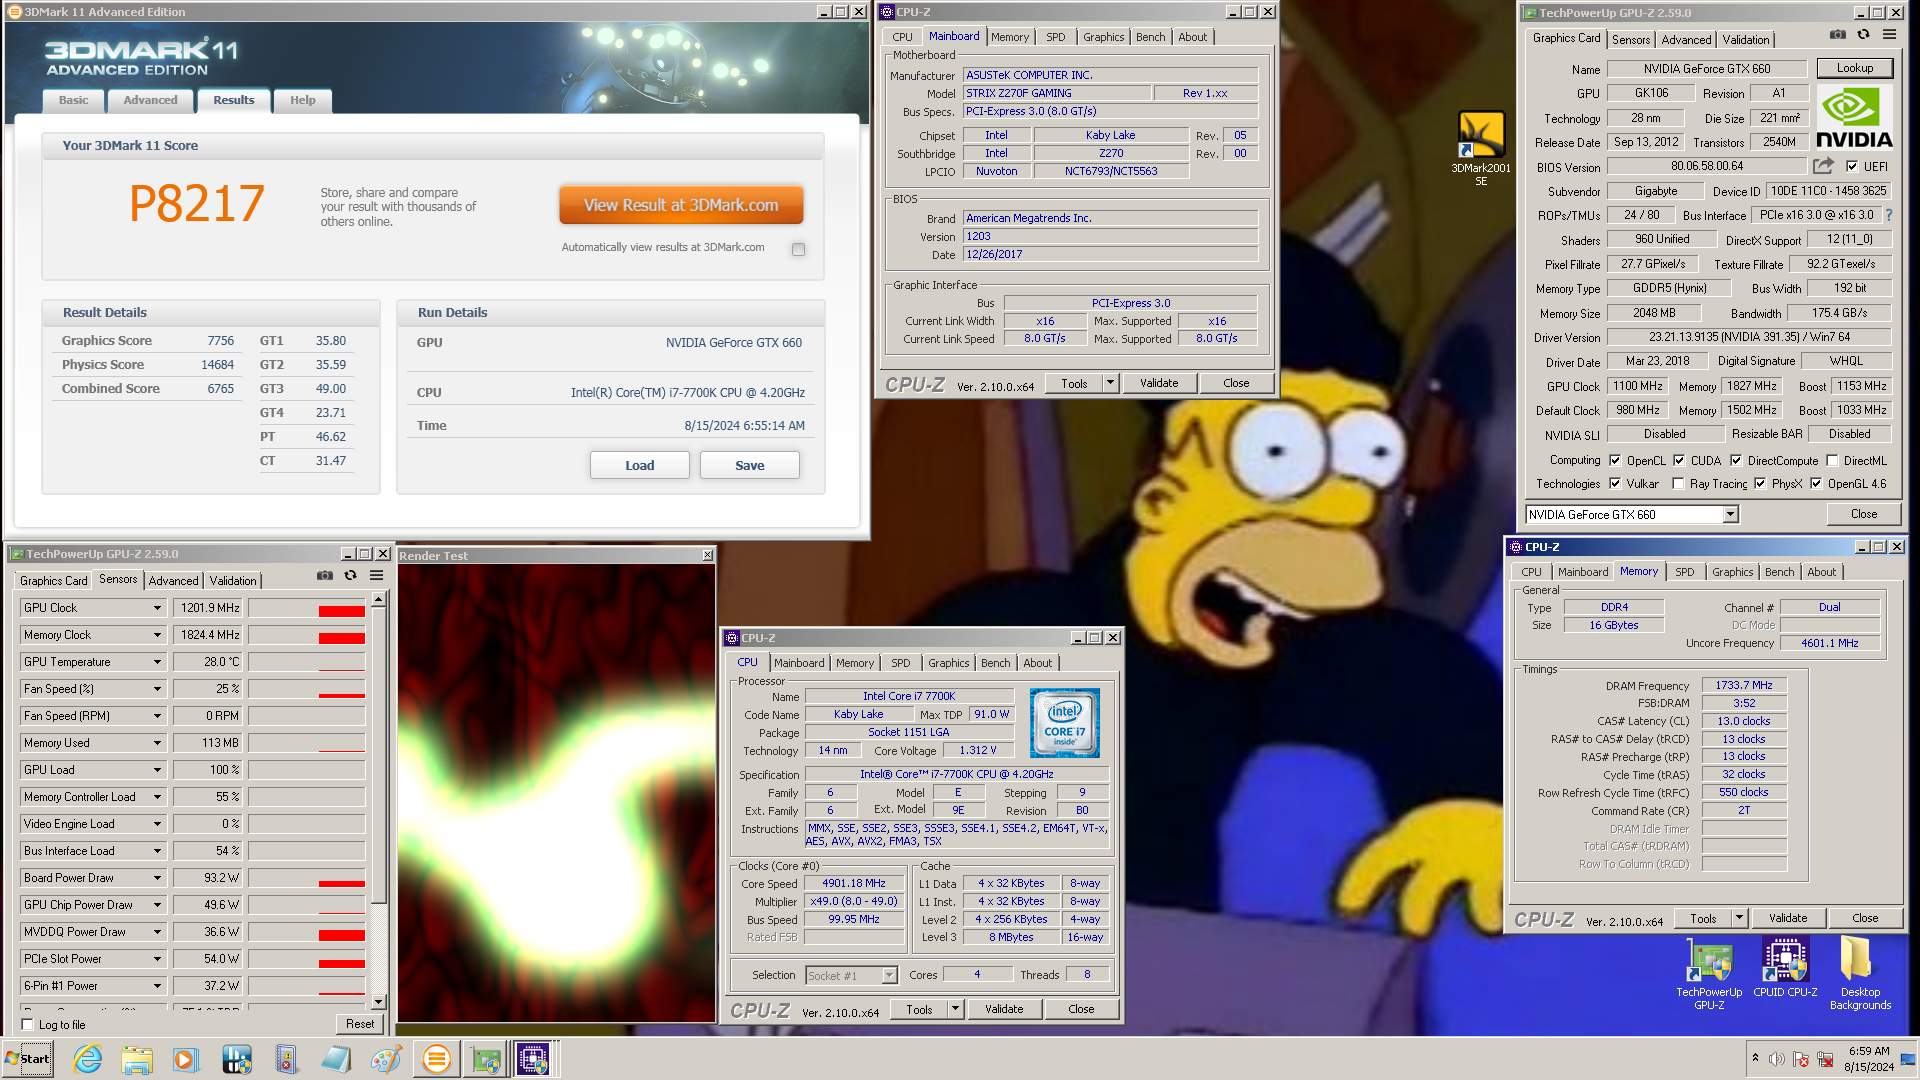Screen dimensions: 1920x1080
Task: Click the Lookup button in GPU-Z
Action: click(1854, 68)
